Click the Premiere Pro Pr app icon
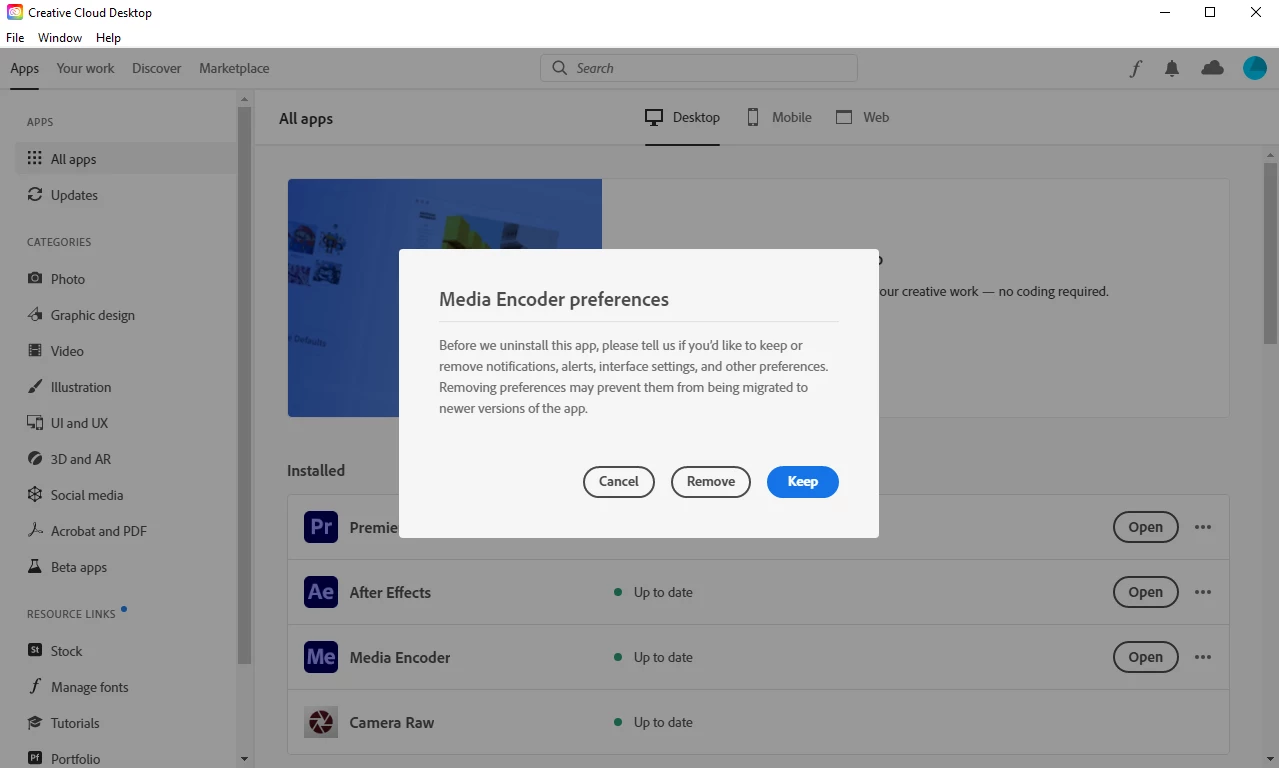 (321, 527)
